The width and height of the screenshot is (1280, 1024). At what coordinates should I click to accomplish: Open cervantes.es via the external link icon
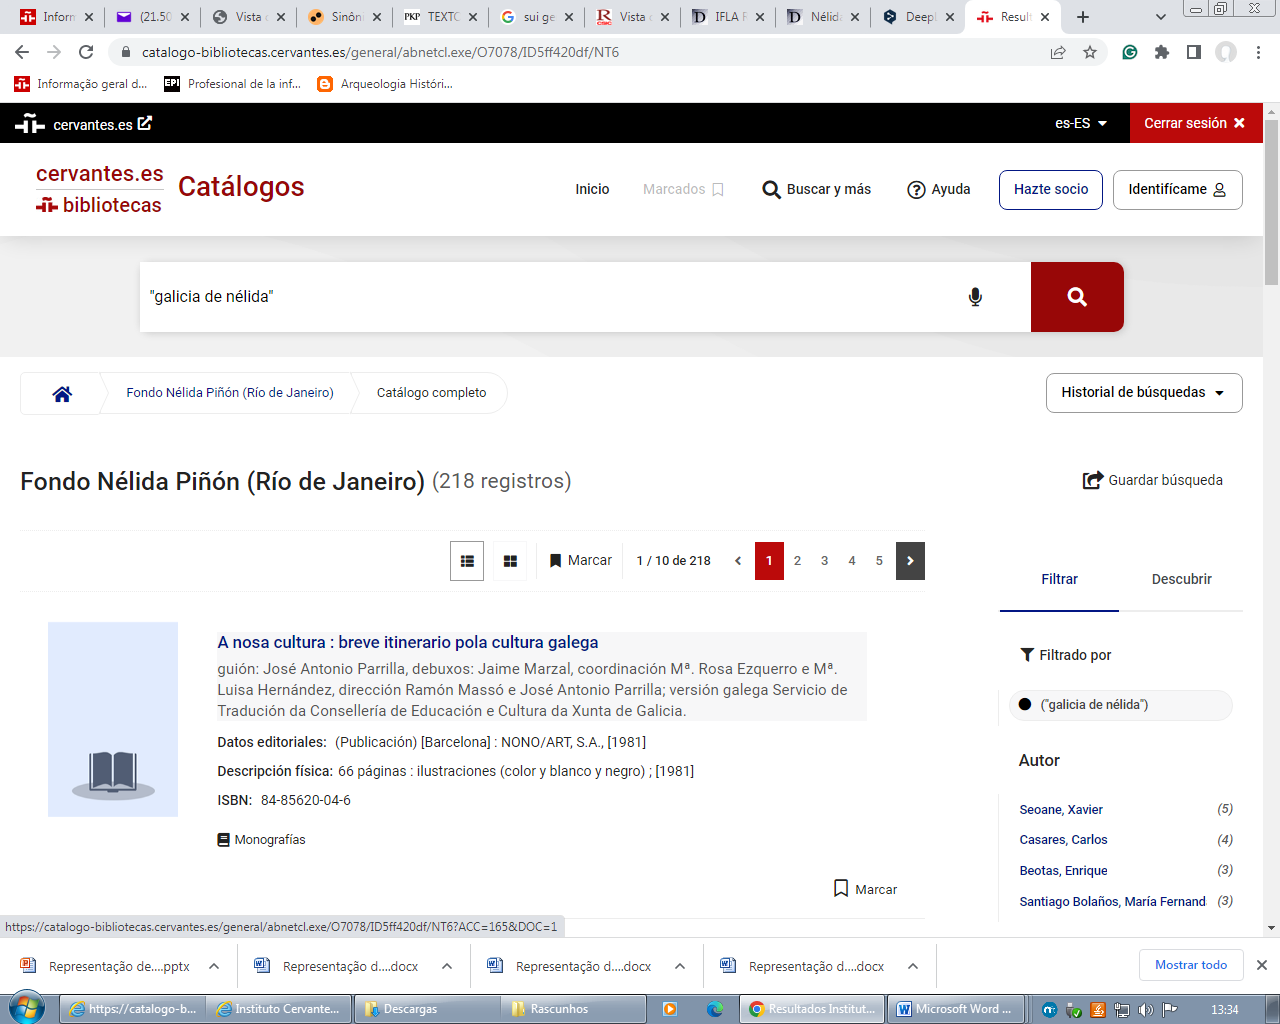[145, 122]
